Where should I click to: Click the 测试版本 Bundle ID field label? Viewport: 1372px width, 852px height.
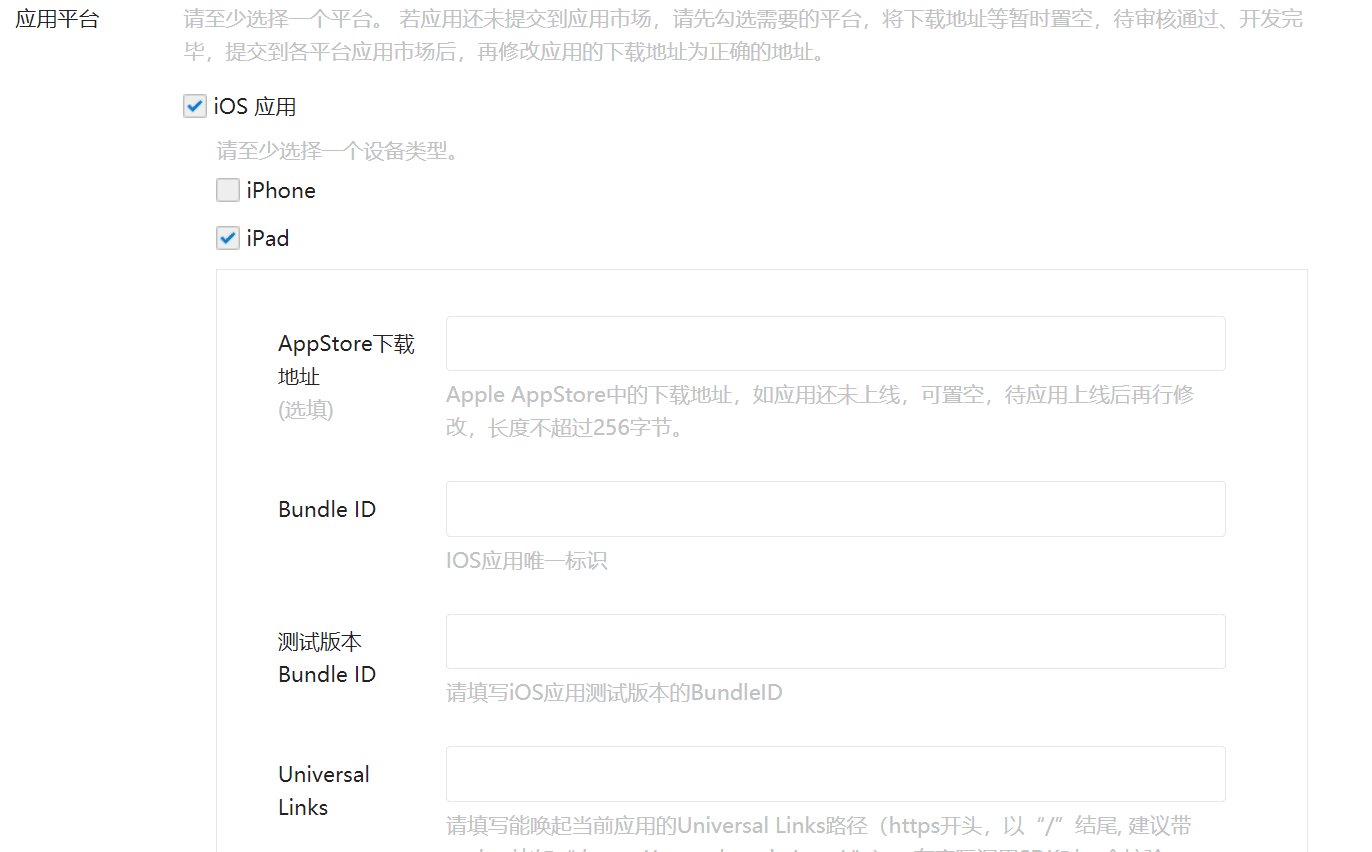point(327,658)
